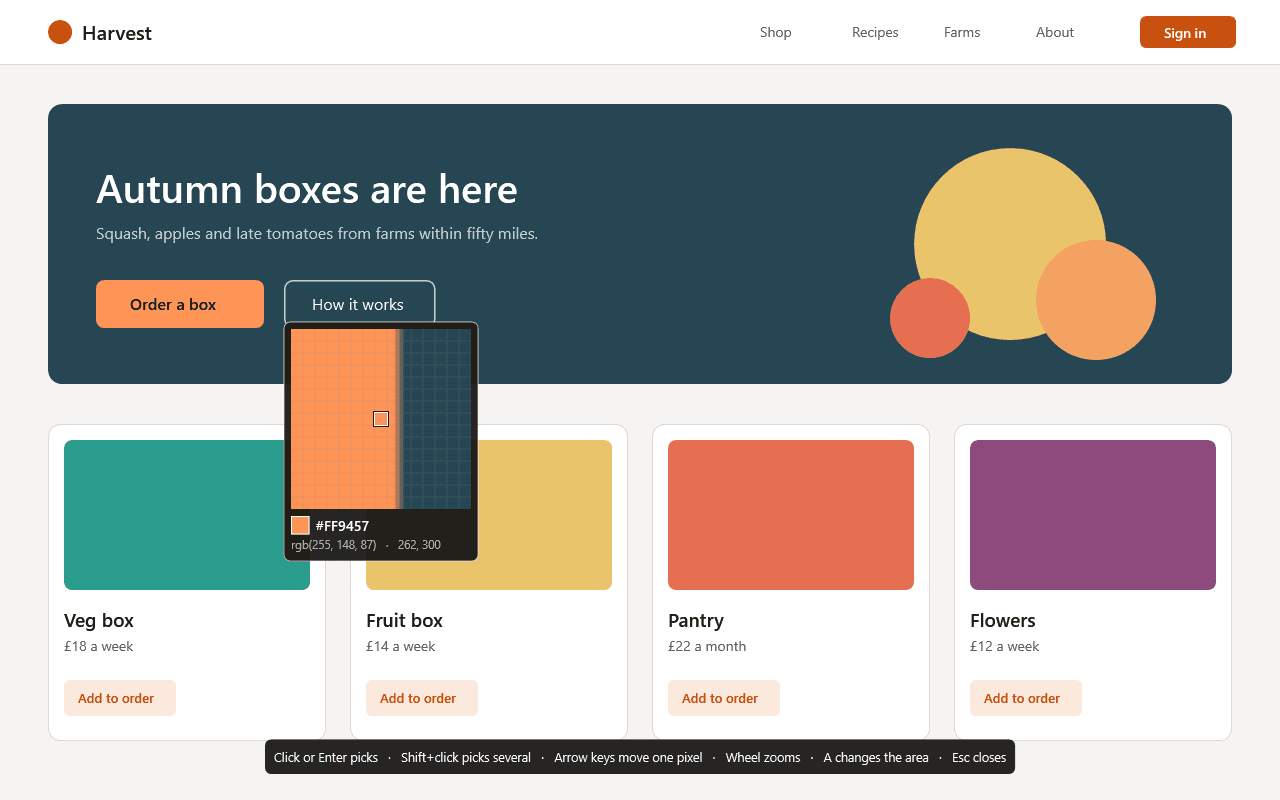Click the Harvest brand name
1280x800 pixels.
tap(117, 33)
